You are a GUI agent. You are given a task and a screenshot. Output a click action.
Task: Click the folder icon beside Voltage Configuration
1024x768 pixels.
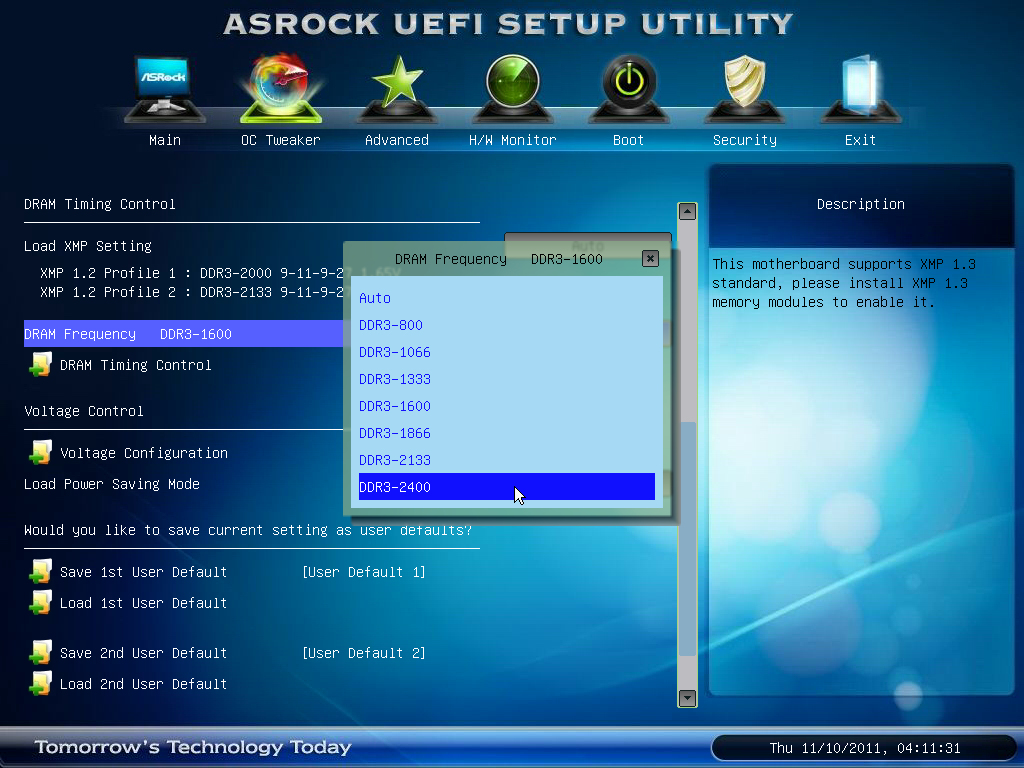pyautogui.click(x=40, y=452)
